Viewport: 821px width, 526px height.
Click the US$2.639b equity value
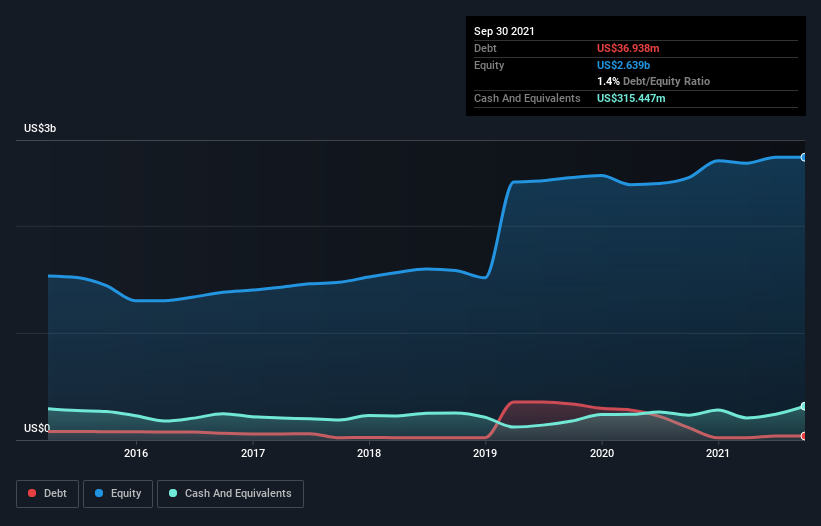tap(623, 65)
